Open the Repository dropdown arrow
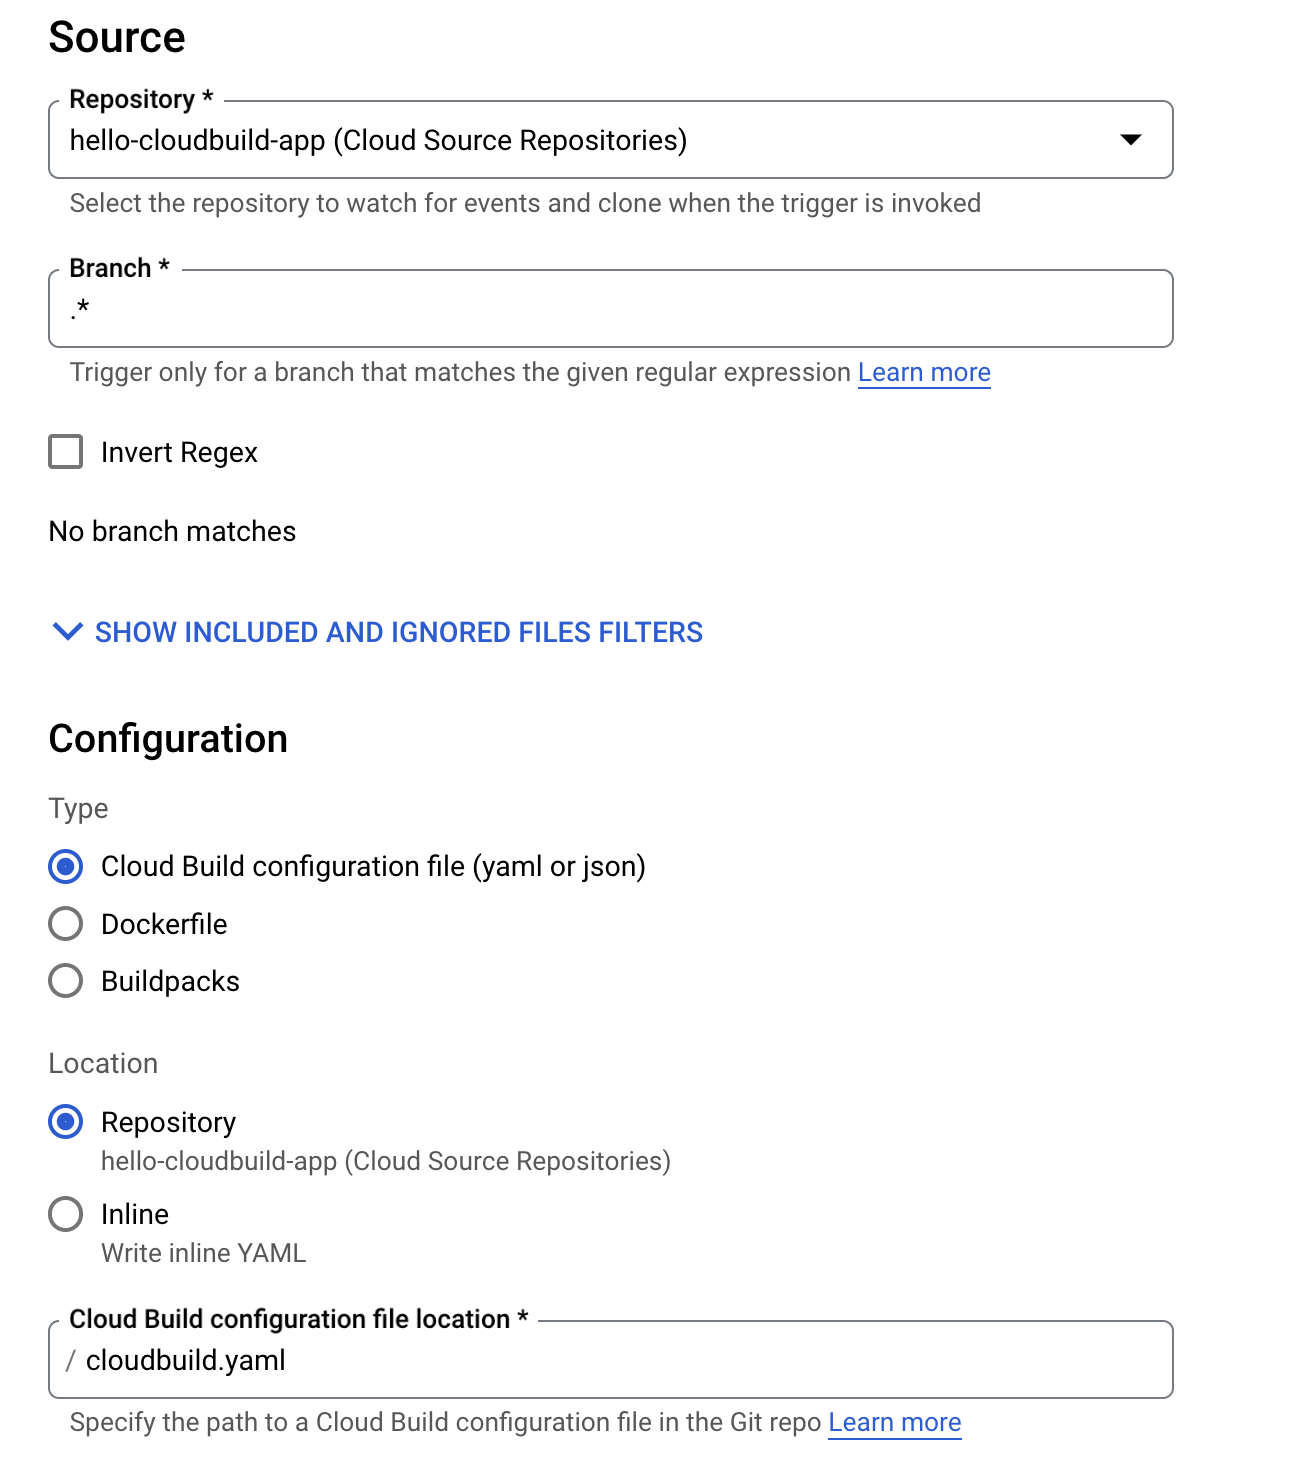 pos(1130,140)
